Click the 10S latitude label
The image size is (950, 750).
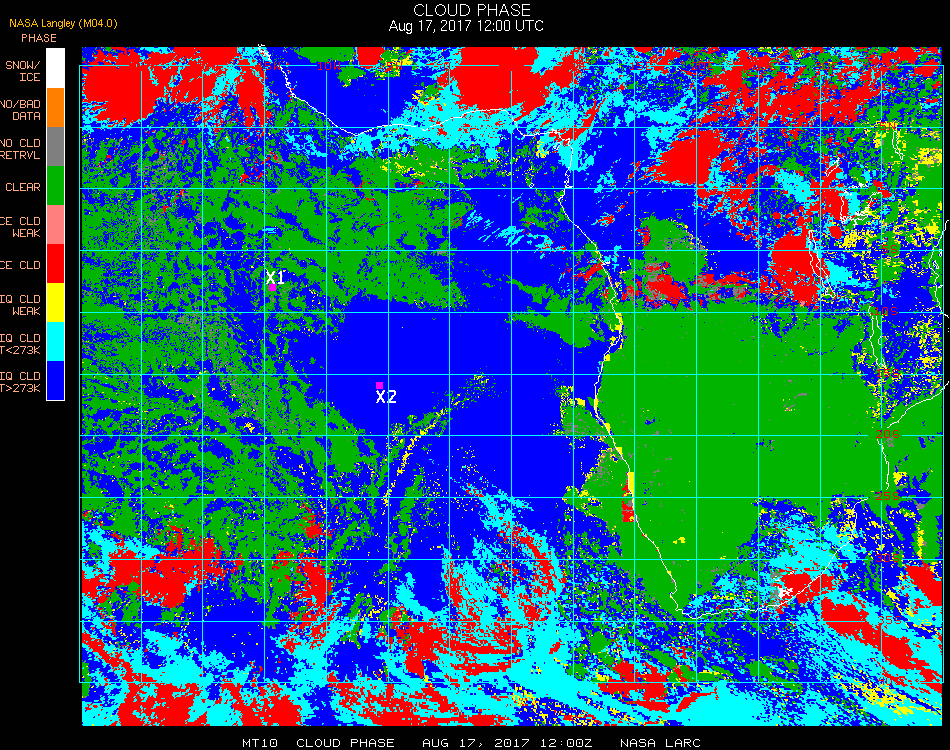[886, 311]
